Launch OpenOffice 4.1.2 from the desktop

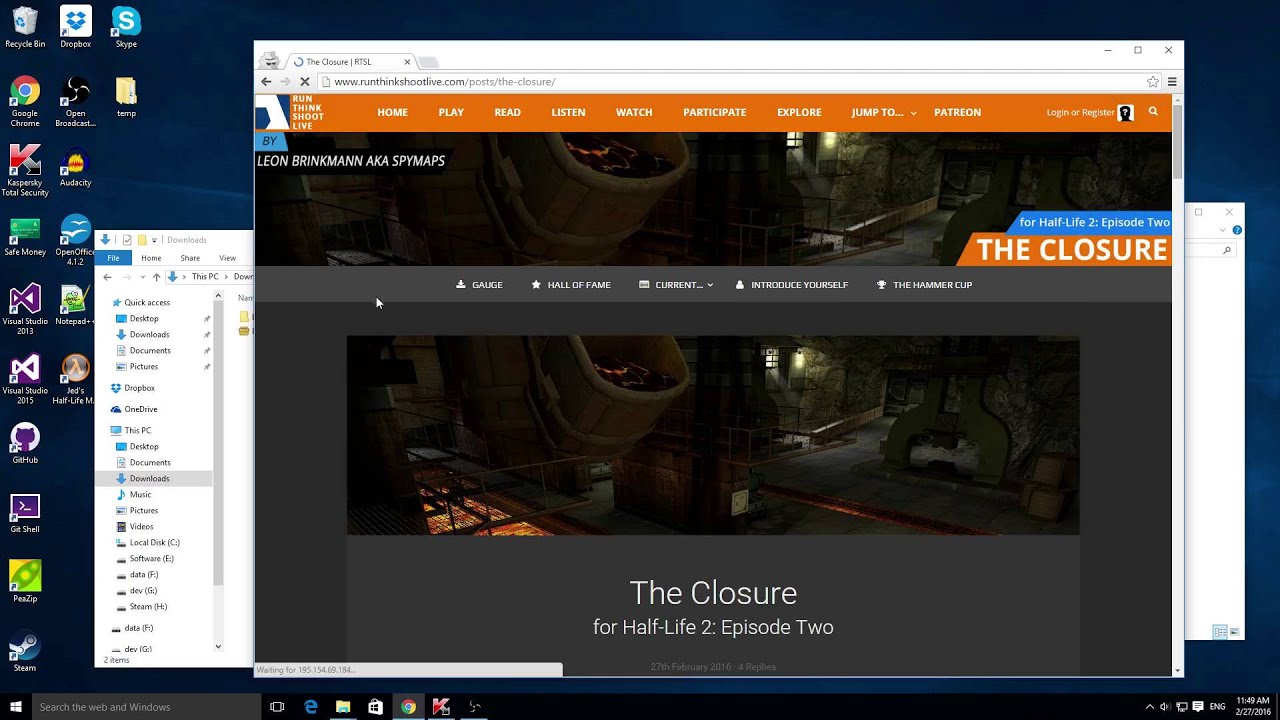tap(75, 240)
